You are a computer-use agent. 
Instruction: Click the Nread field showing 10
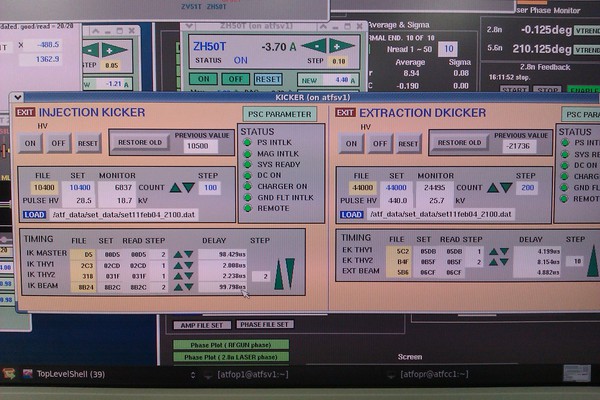tap(448, 49)
